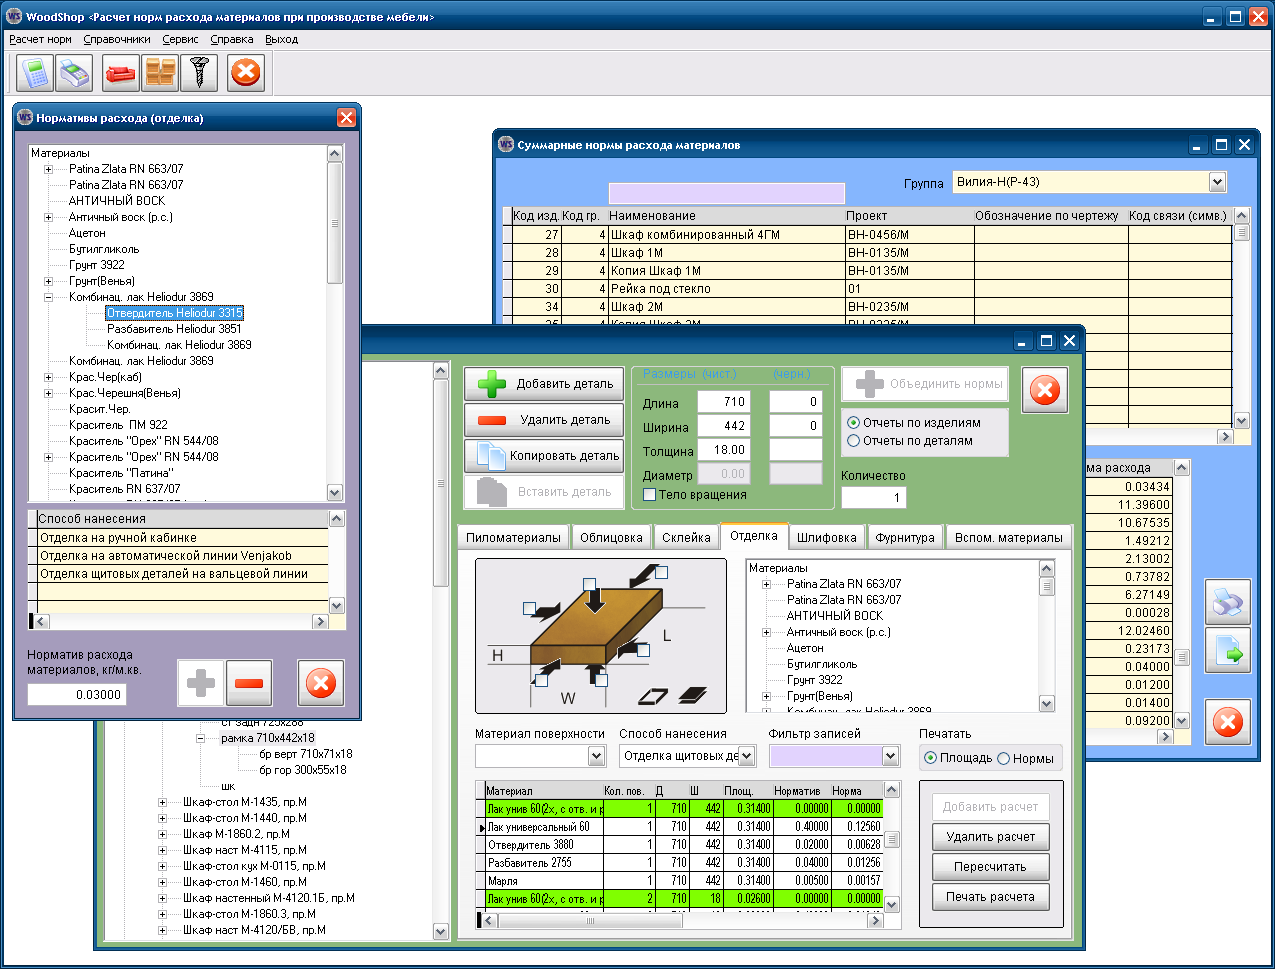Select Площадь print option
Screen dimensions: 1275x969
[x=931, y=758]
